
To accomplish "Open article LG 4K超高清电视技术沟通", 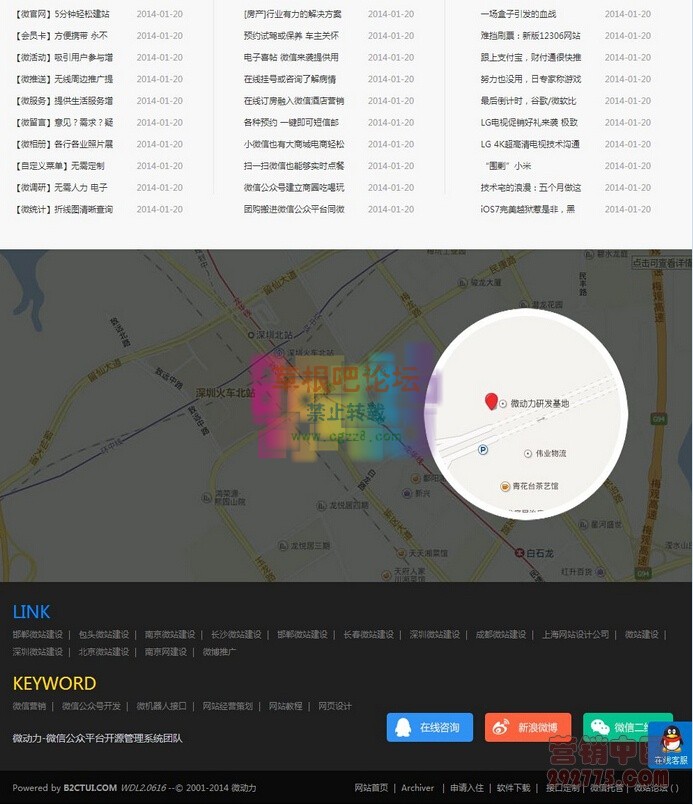I will [530, 144].
